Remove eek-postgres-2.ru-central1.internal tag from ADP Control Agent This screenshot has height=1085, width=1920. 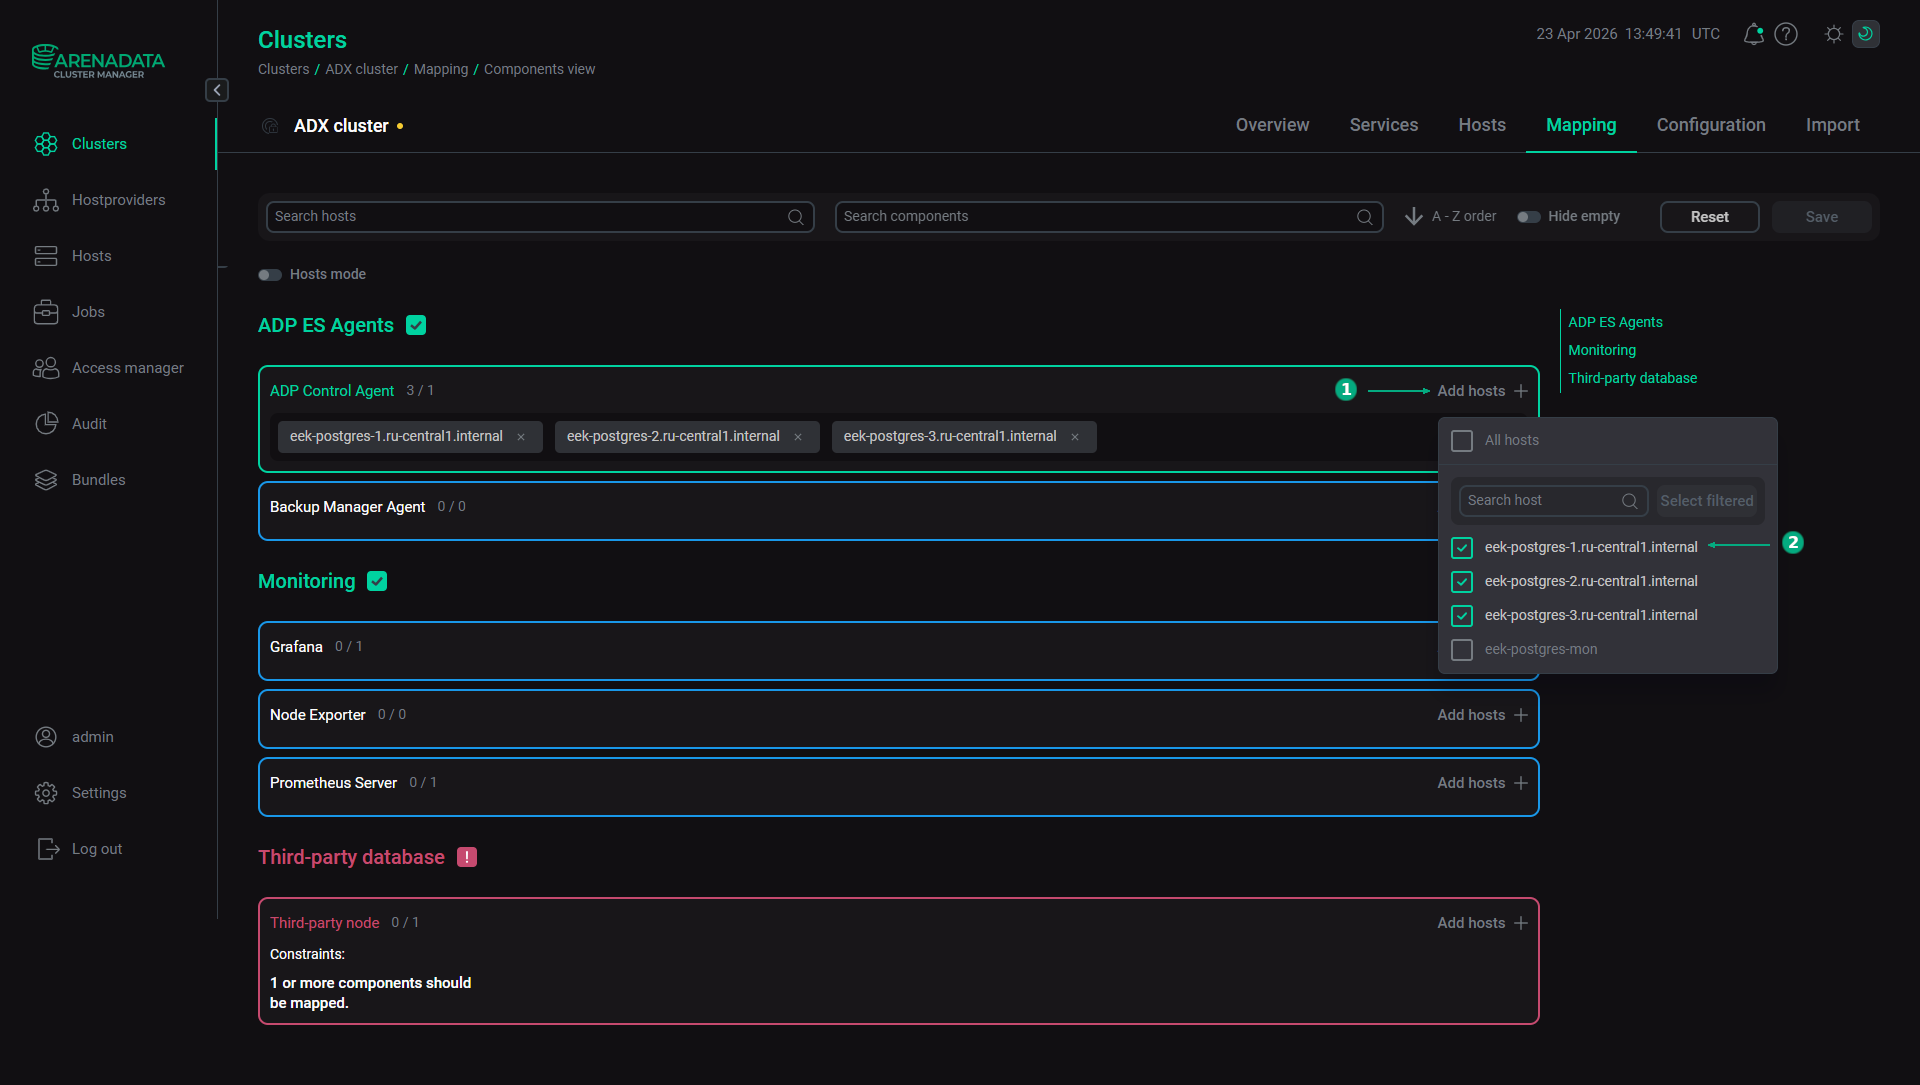coord(798,437)
